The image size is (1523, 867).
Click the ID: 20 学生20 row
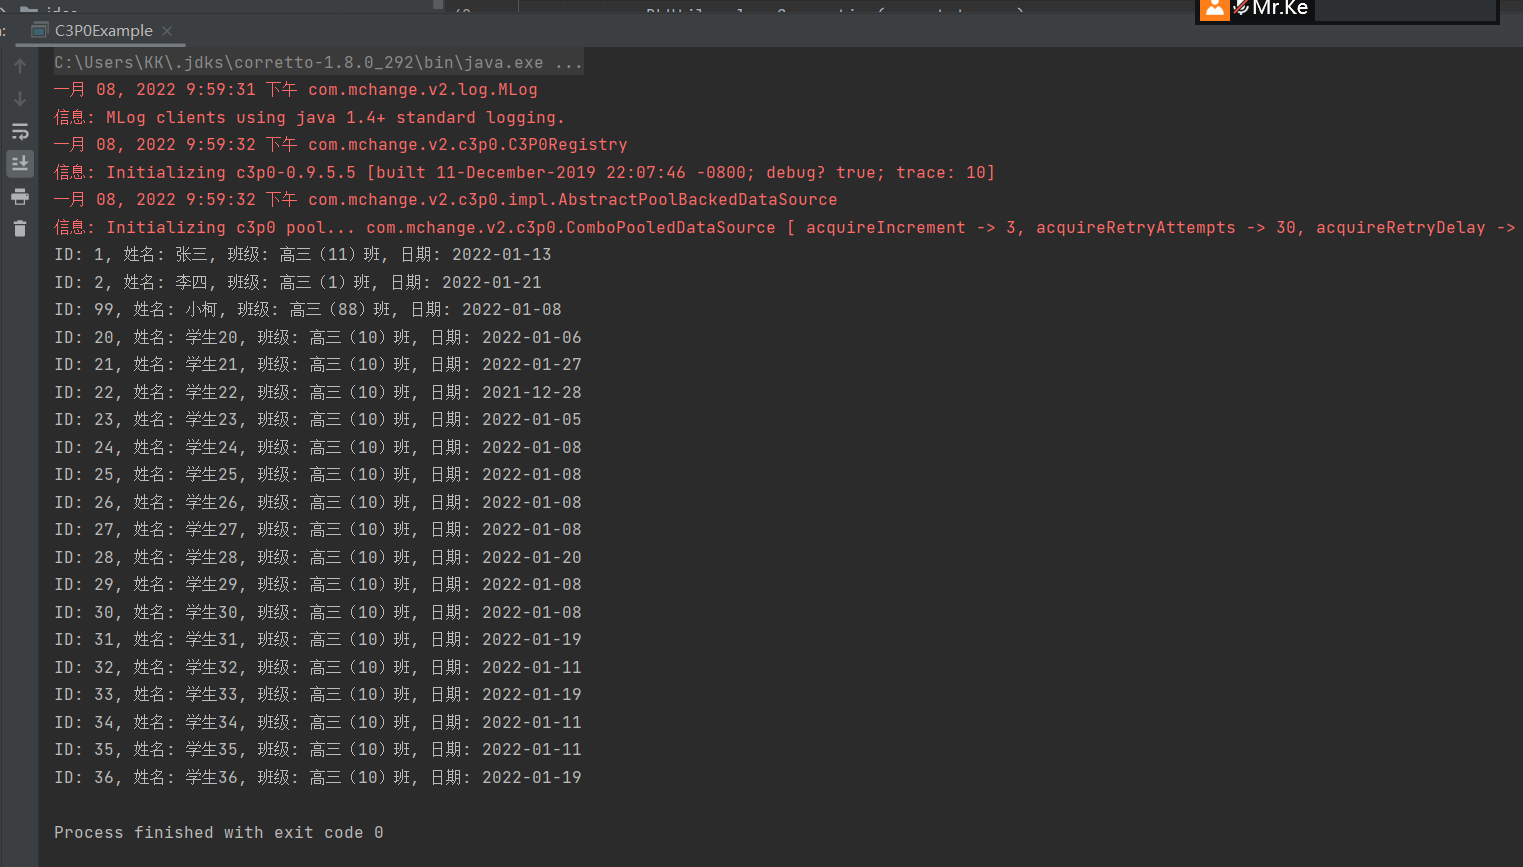pos(318,337)
